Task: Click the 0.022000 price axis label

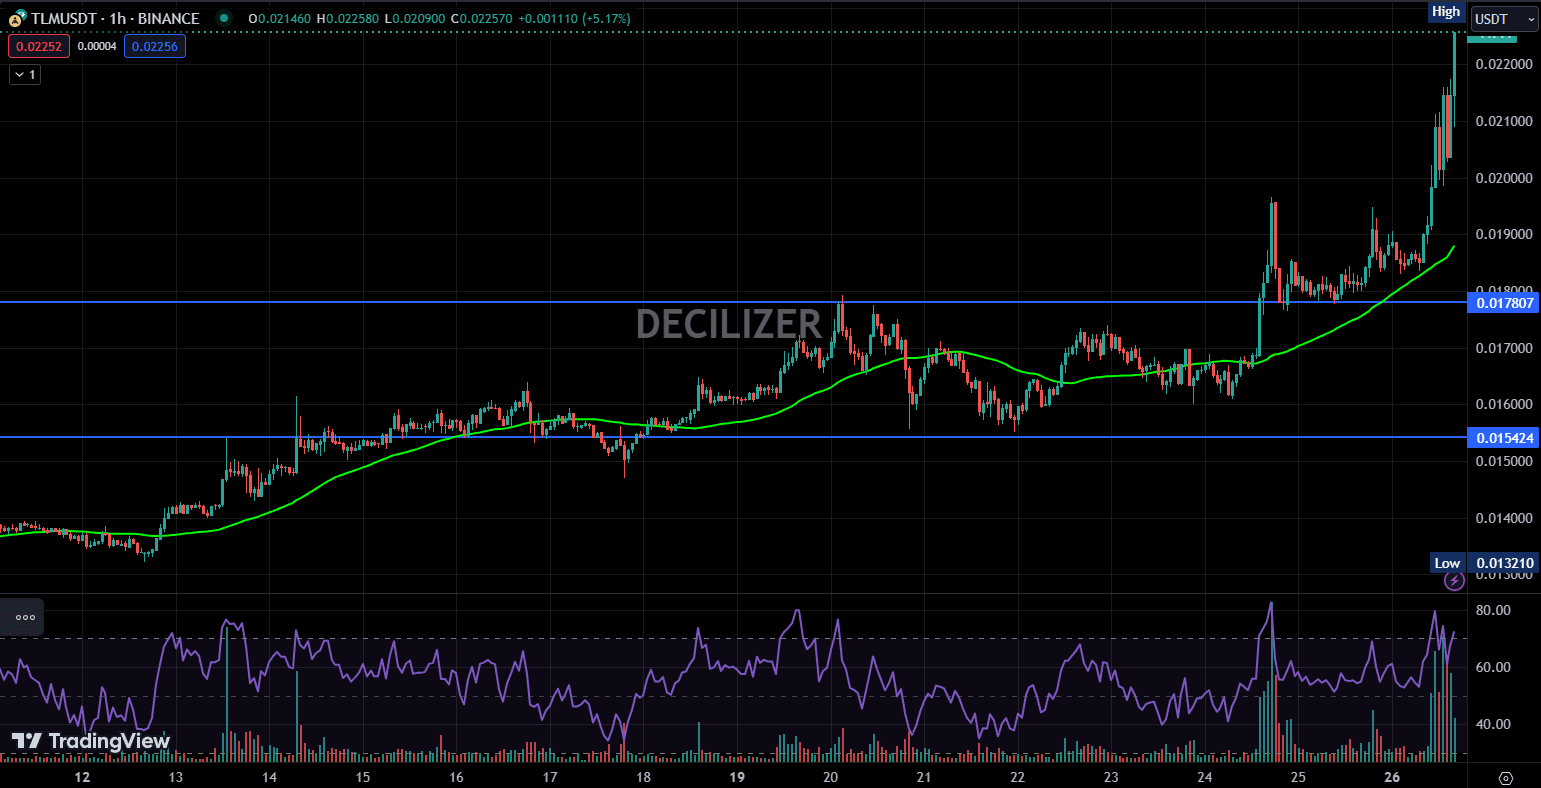Action: click(1502, 64)
